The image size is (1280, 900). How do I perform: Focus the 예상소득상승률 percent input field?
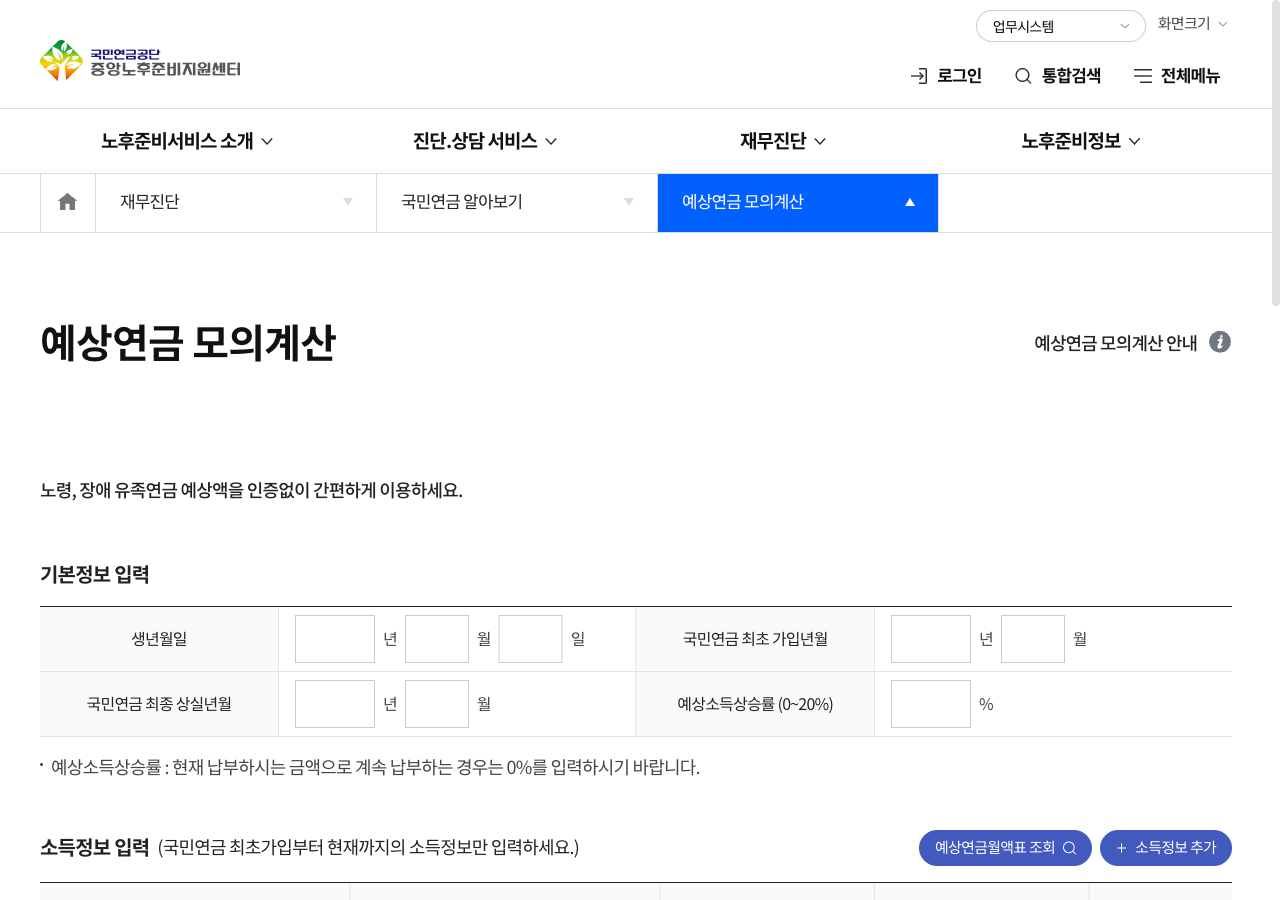tap(931, 704)
